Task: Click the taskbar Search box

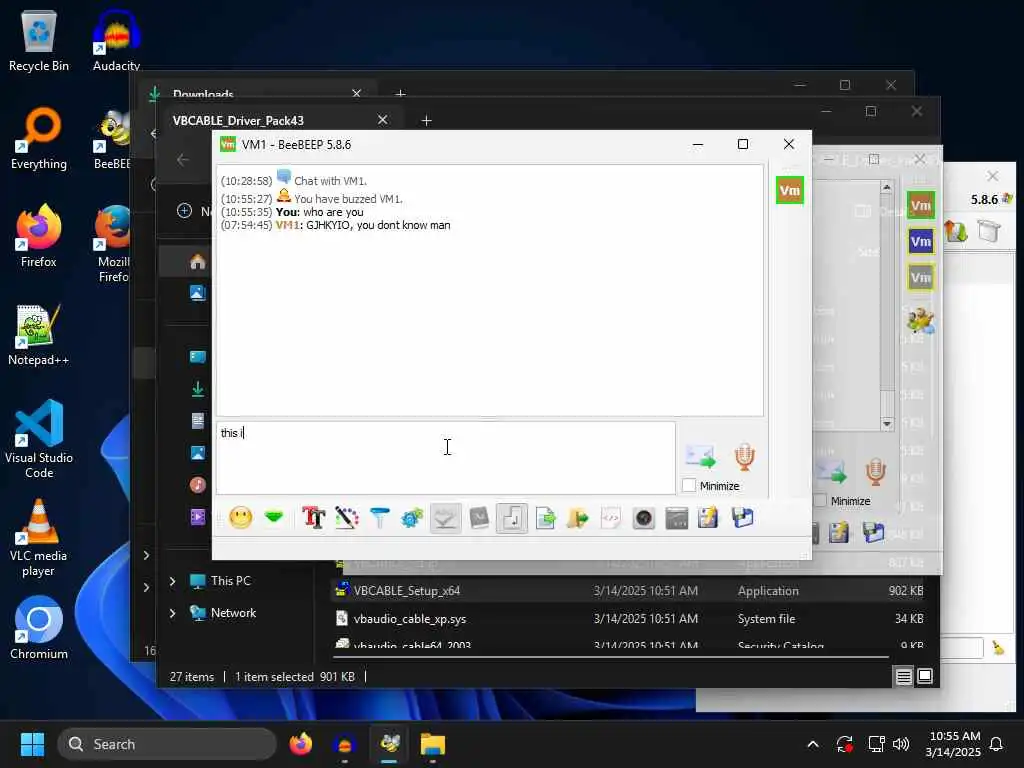Action: coord(167,744)
